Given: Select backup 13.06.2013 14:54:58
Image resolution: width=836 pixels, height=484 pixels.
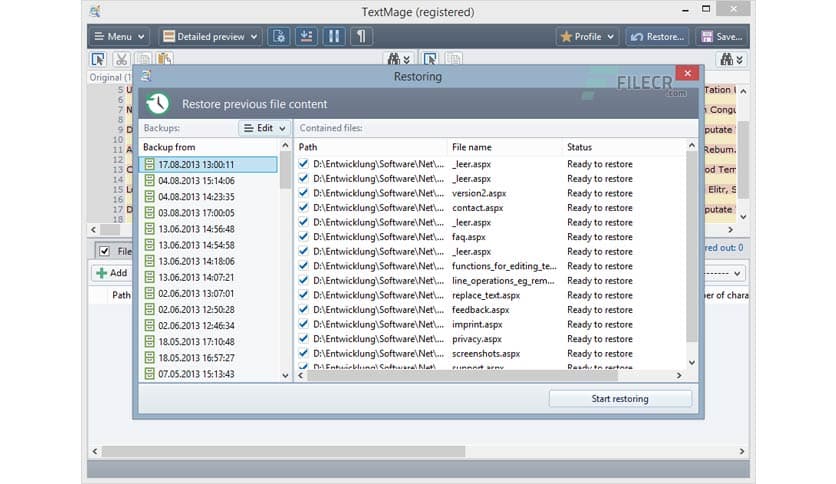Looking at the screenshot, I should click(x=208, y=245).
